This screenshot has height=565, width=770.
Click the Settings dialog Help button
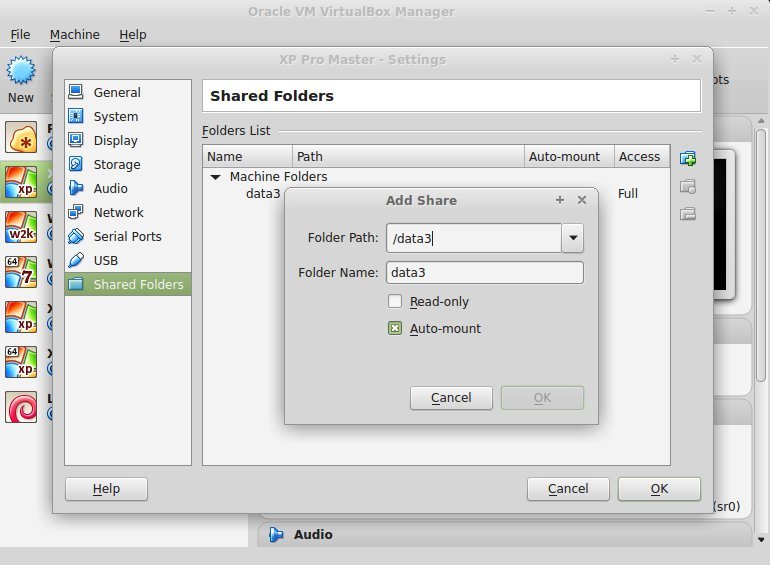[106, 489]
